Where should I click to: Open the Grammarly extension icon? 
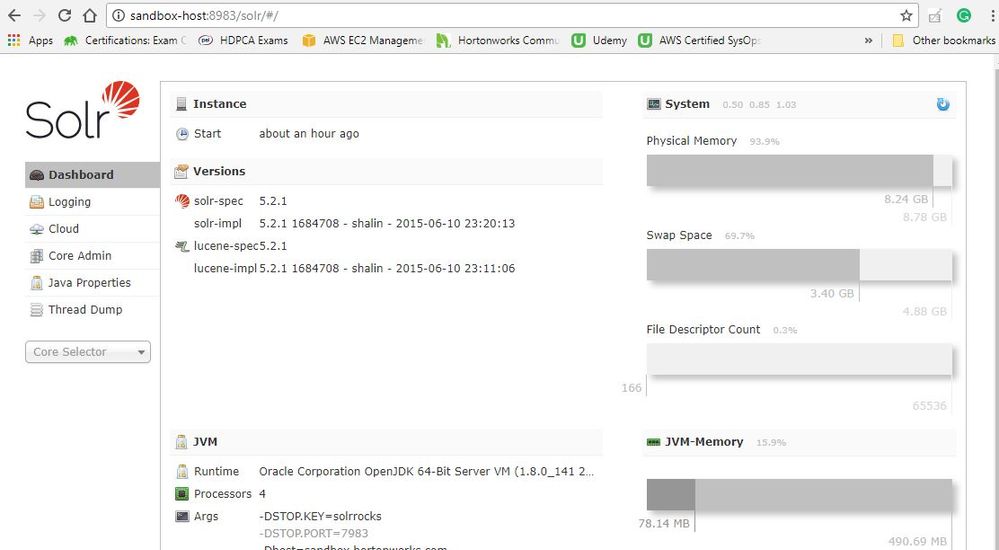[964, 15]
